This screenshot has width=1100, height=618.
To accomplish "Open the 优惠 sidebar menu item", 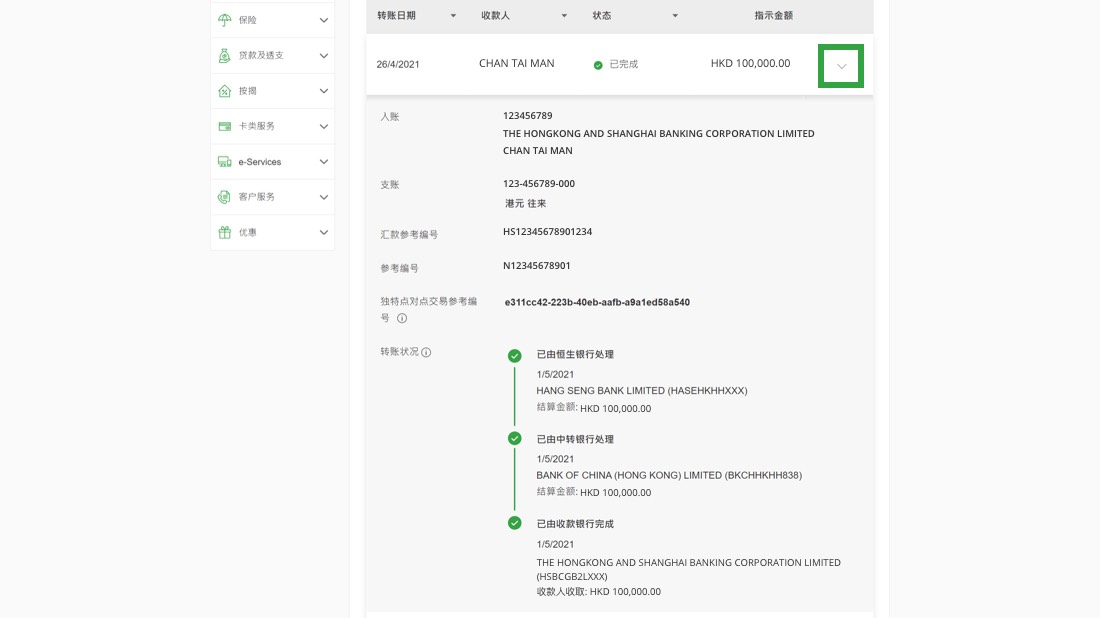I will coord(272,232).
